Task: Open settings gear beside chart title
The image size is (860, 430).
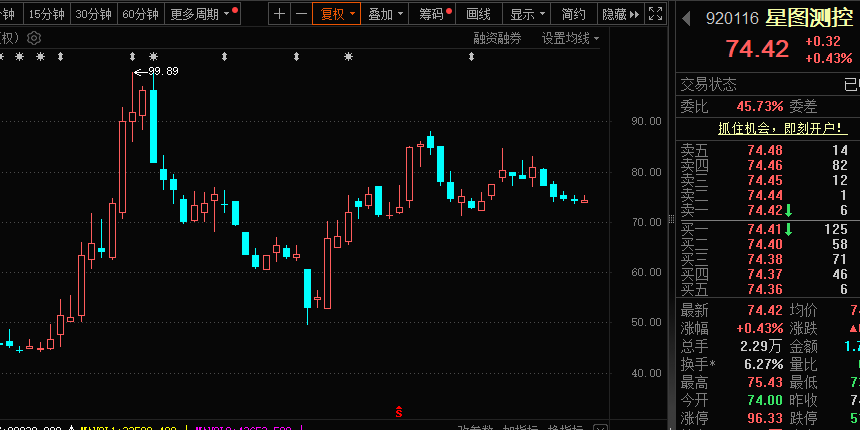Action: click(x=34, y=38)
